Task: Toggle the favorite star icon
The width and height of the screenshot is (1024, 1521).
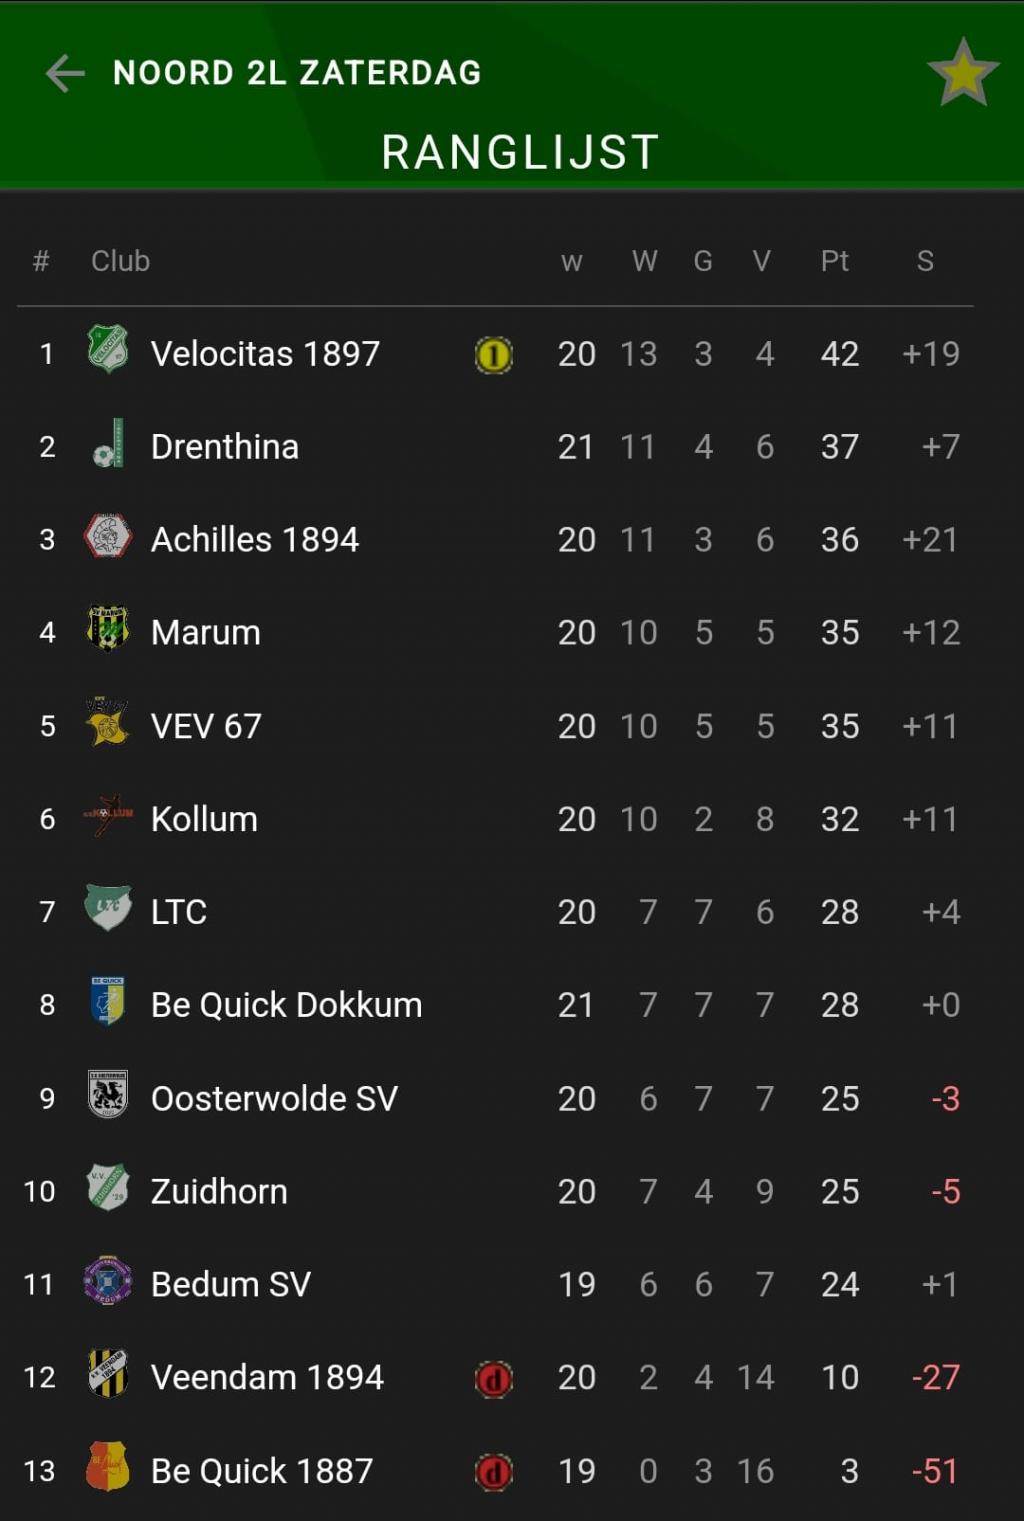Action: click(x=962, y=73)
